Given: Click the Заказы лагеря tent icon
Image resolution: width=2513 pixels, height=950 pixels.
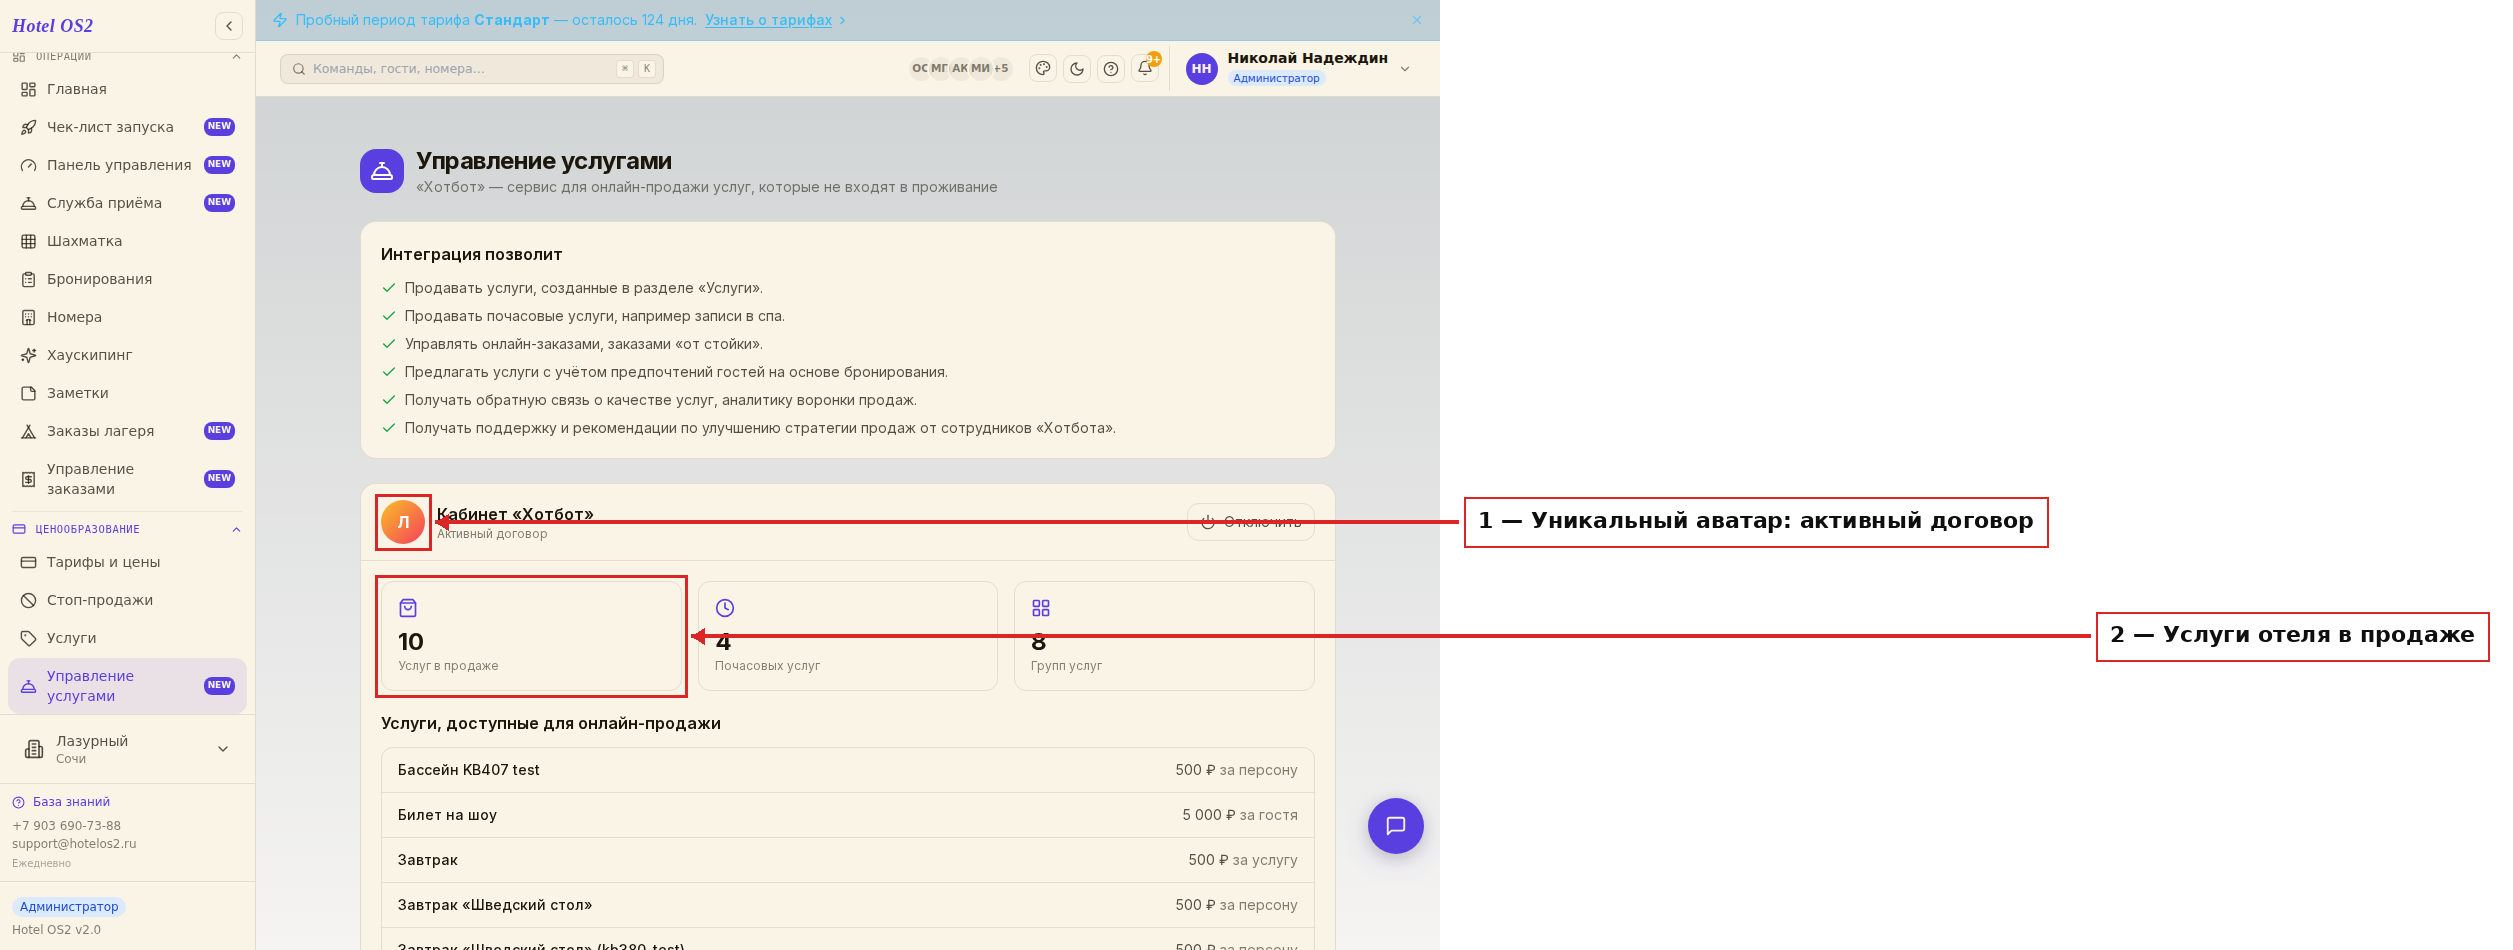Looking at the screenshot, I should pyautogui.click(x=29, y=431).
